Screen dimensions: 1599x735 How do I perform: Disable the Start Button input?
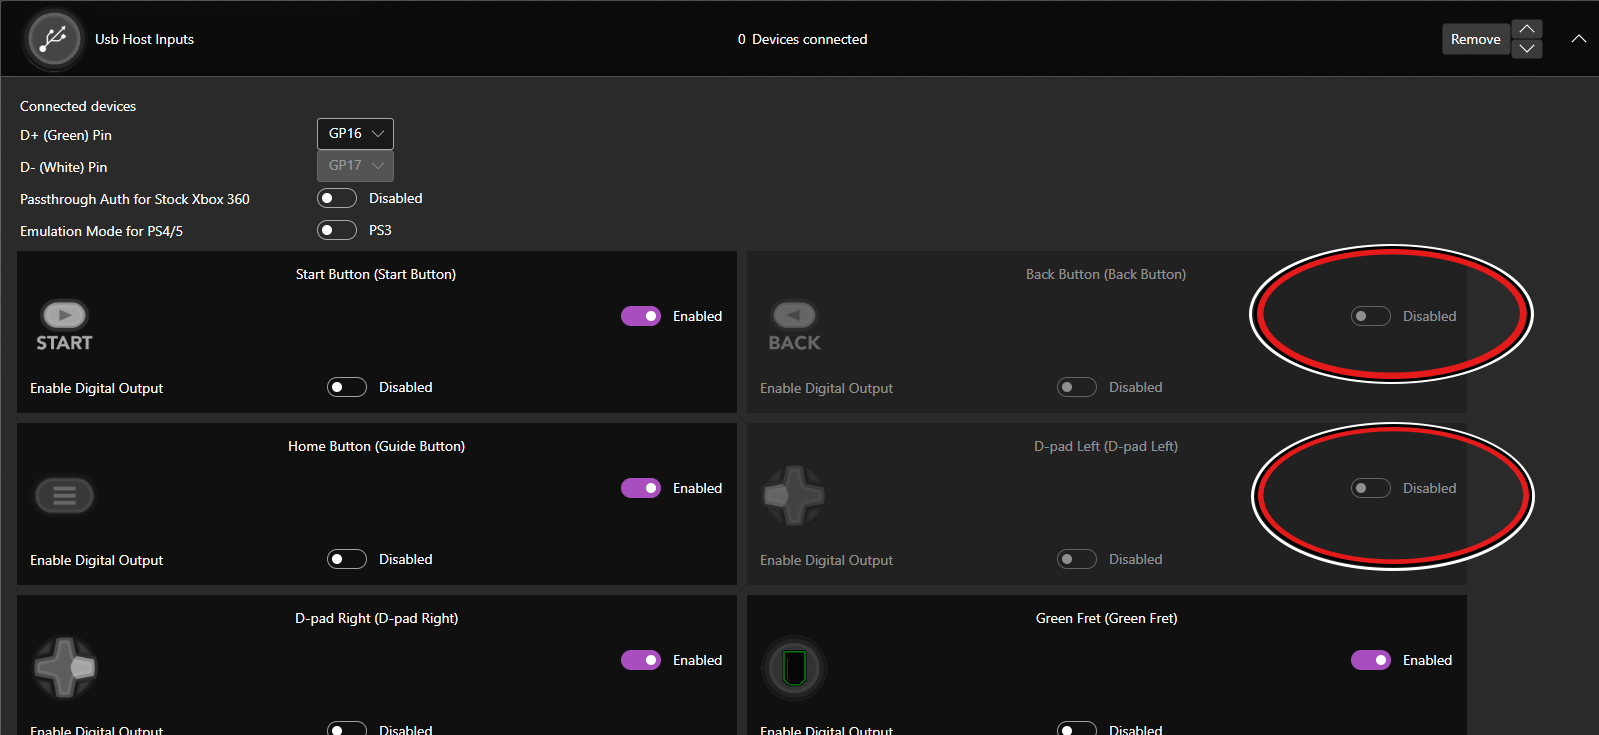pyautogui.click(x=641, y=316)
